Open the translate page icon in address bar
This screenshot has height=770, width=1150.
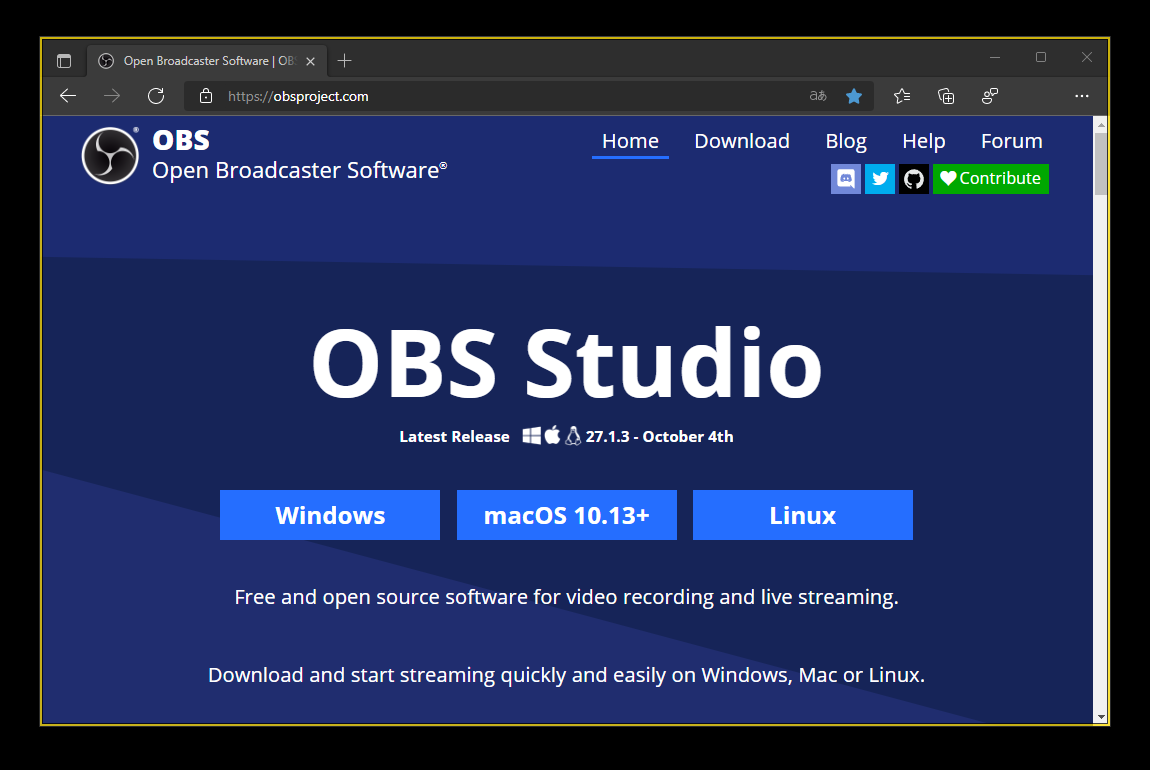[x=818, y=96]
